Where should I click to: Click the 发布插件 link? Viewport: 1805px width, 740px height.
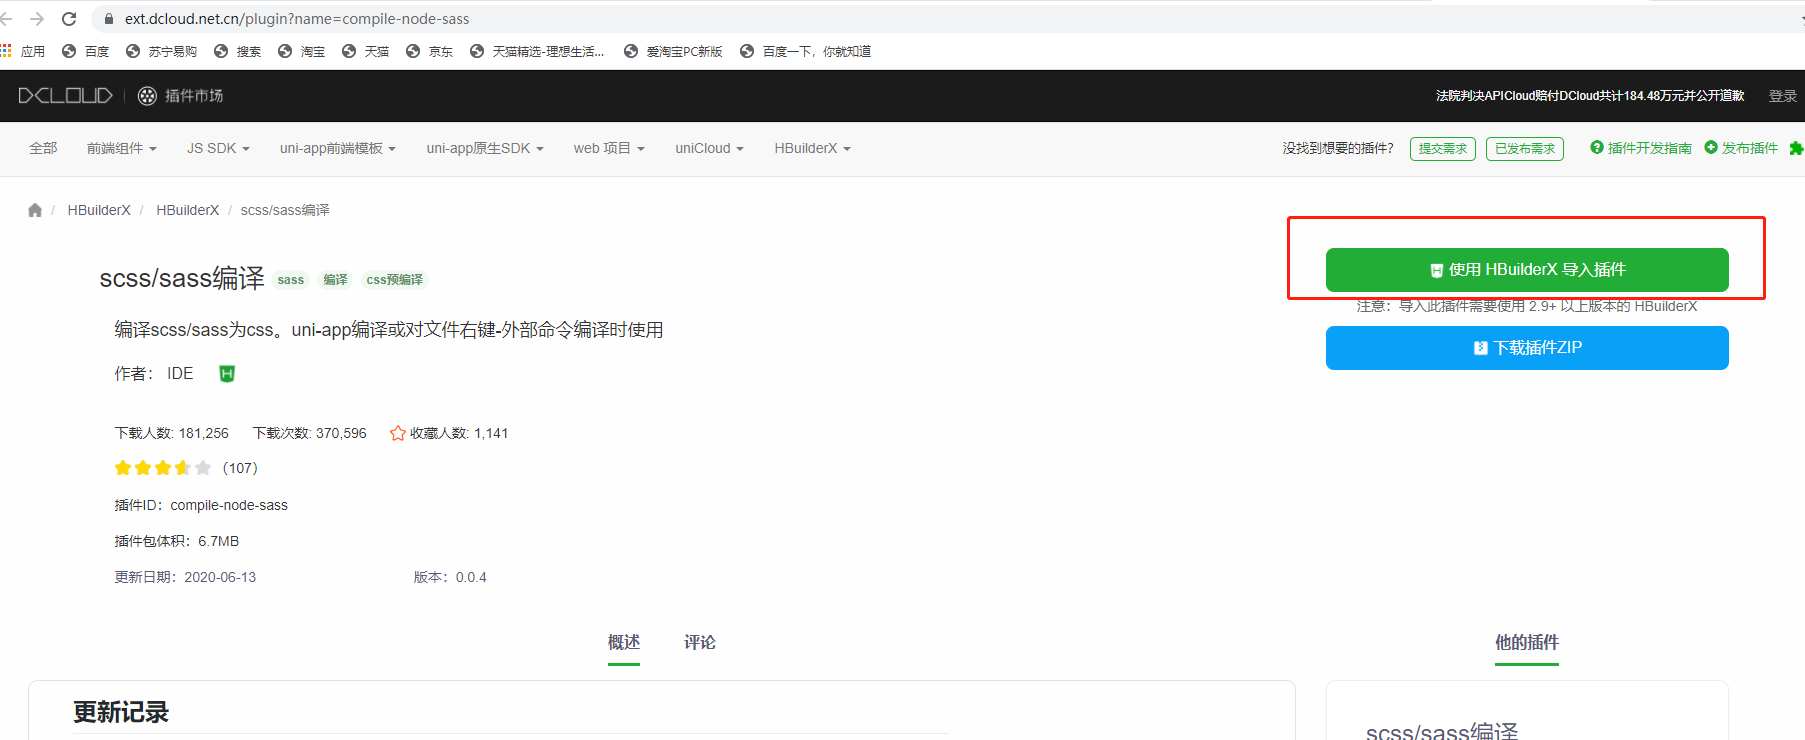point(1741,148)
